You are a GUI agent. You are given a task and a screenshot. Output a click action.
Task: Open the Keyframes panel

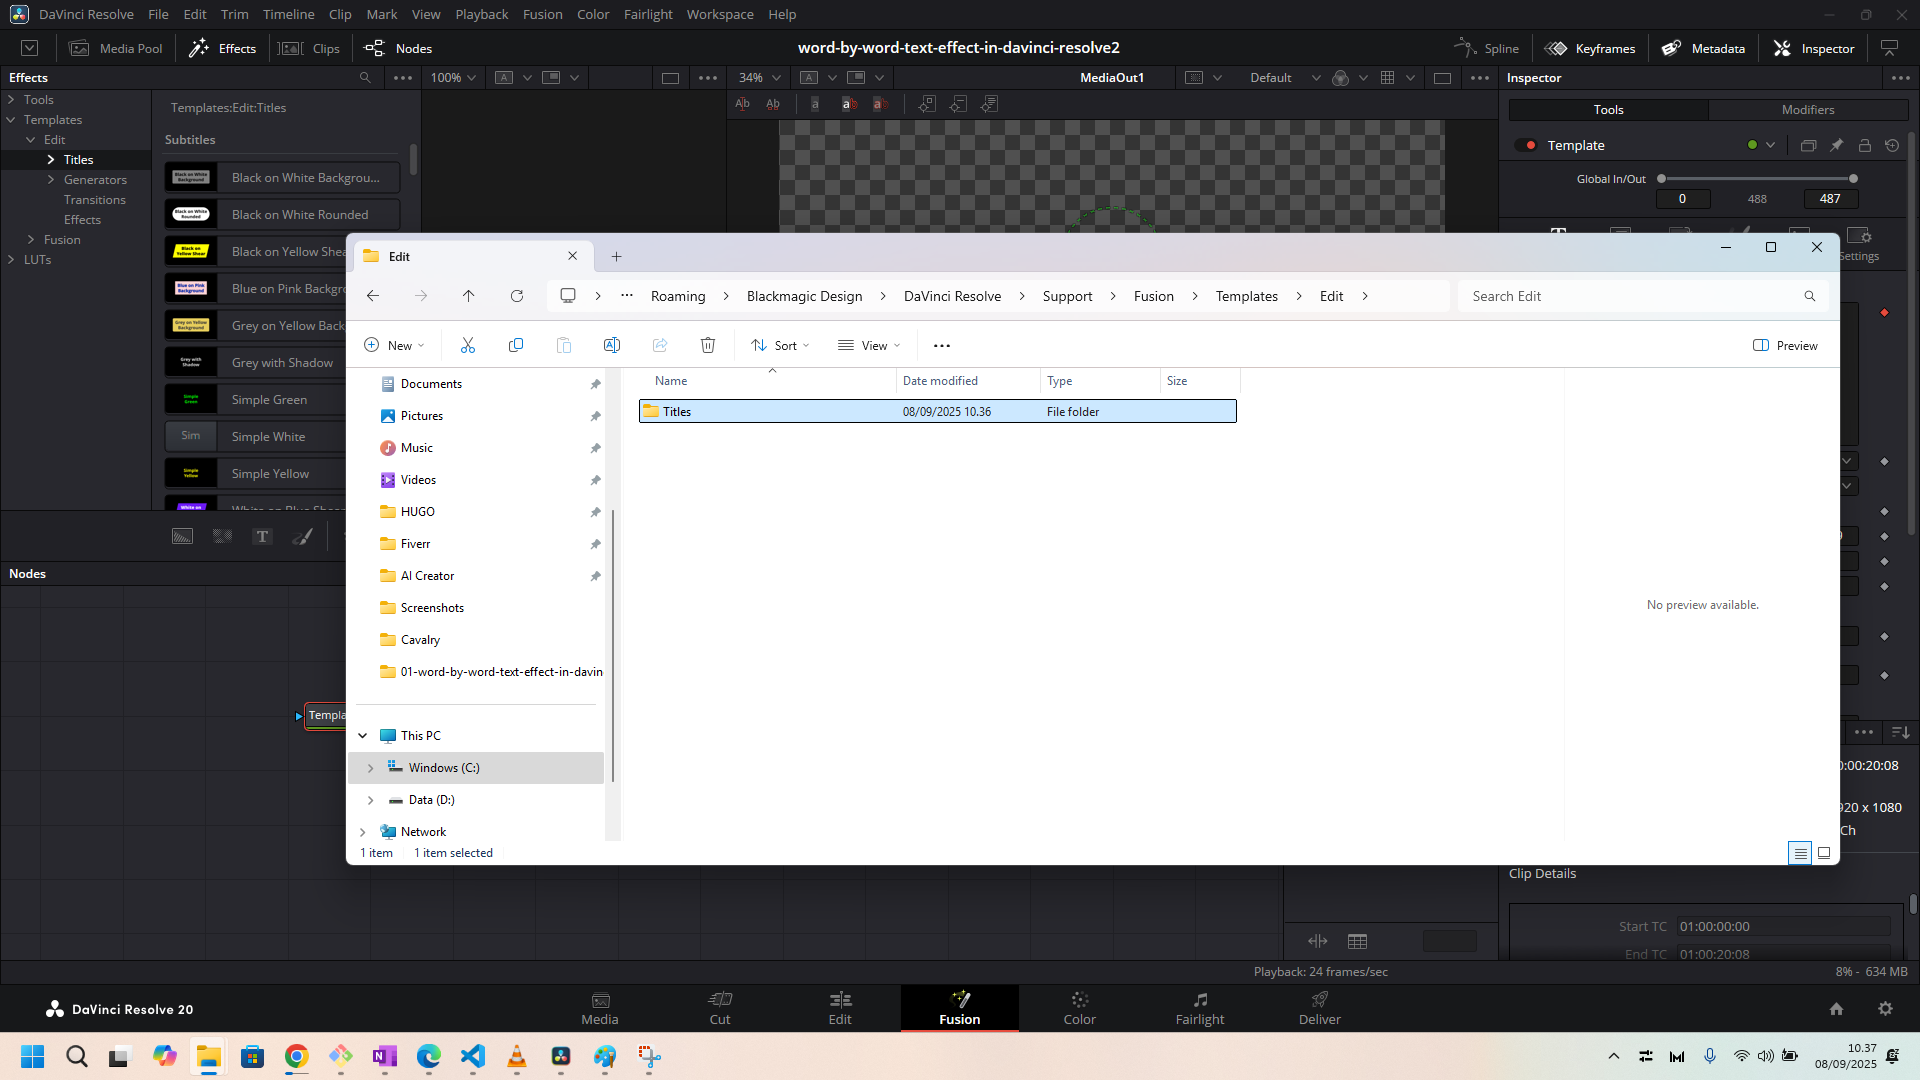pyautogui.click(x=1590, y=48)
